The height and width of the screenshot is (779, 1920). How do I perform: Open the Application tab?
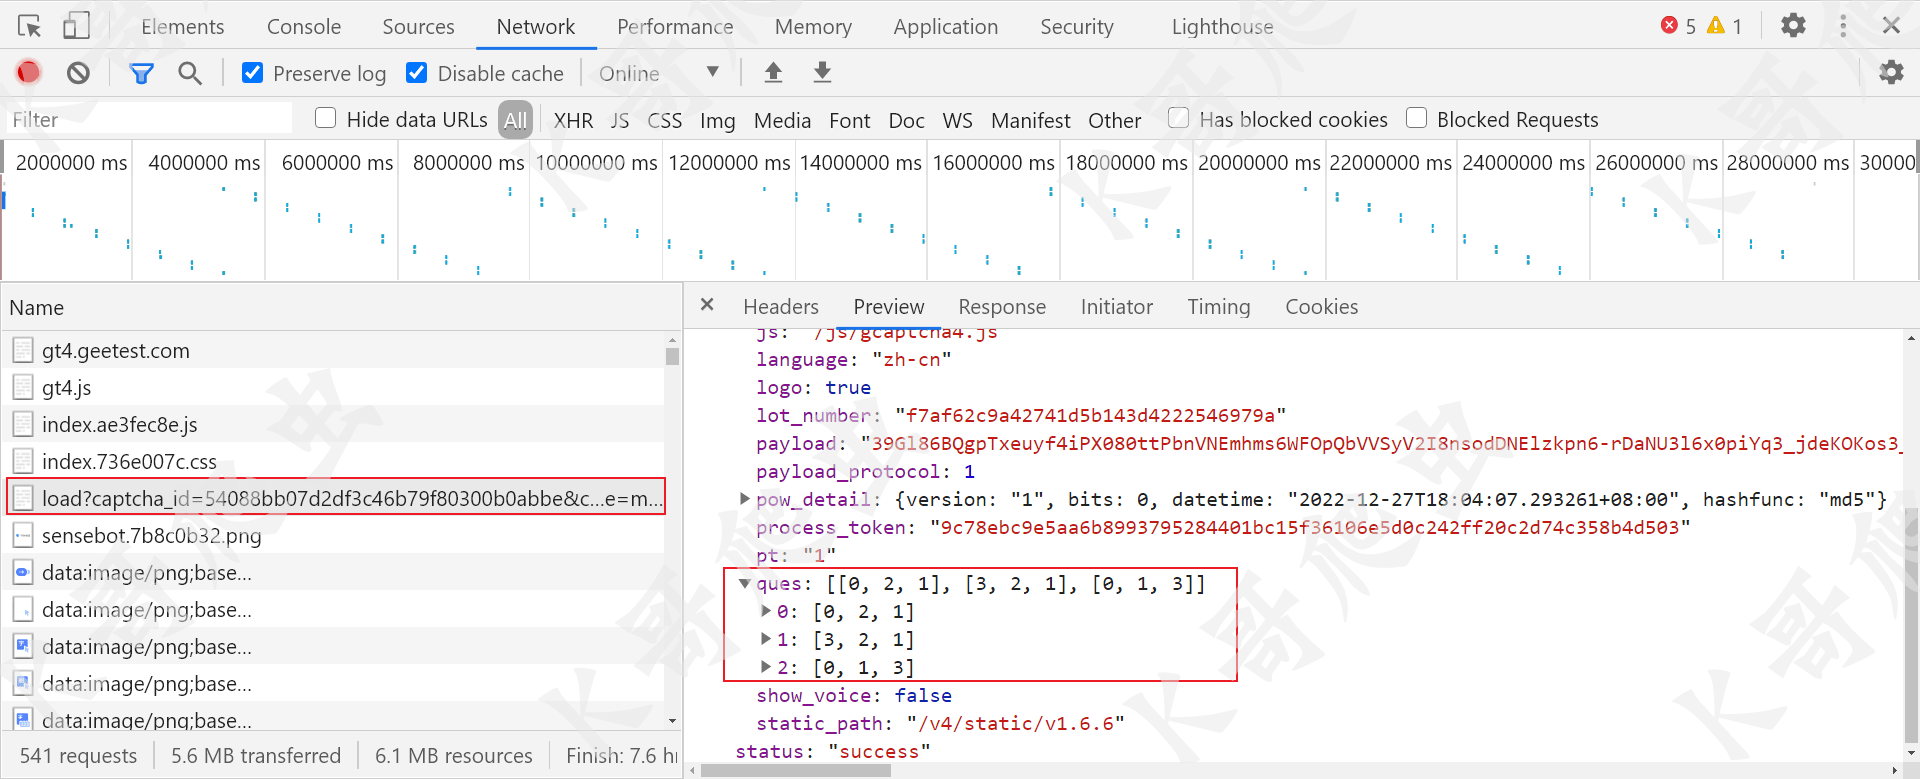coord(946,27)
